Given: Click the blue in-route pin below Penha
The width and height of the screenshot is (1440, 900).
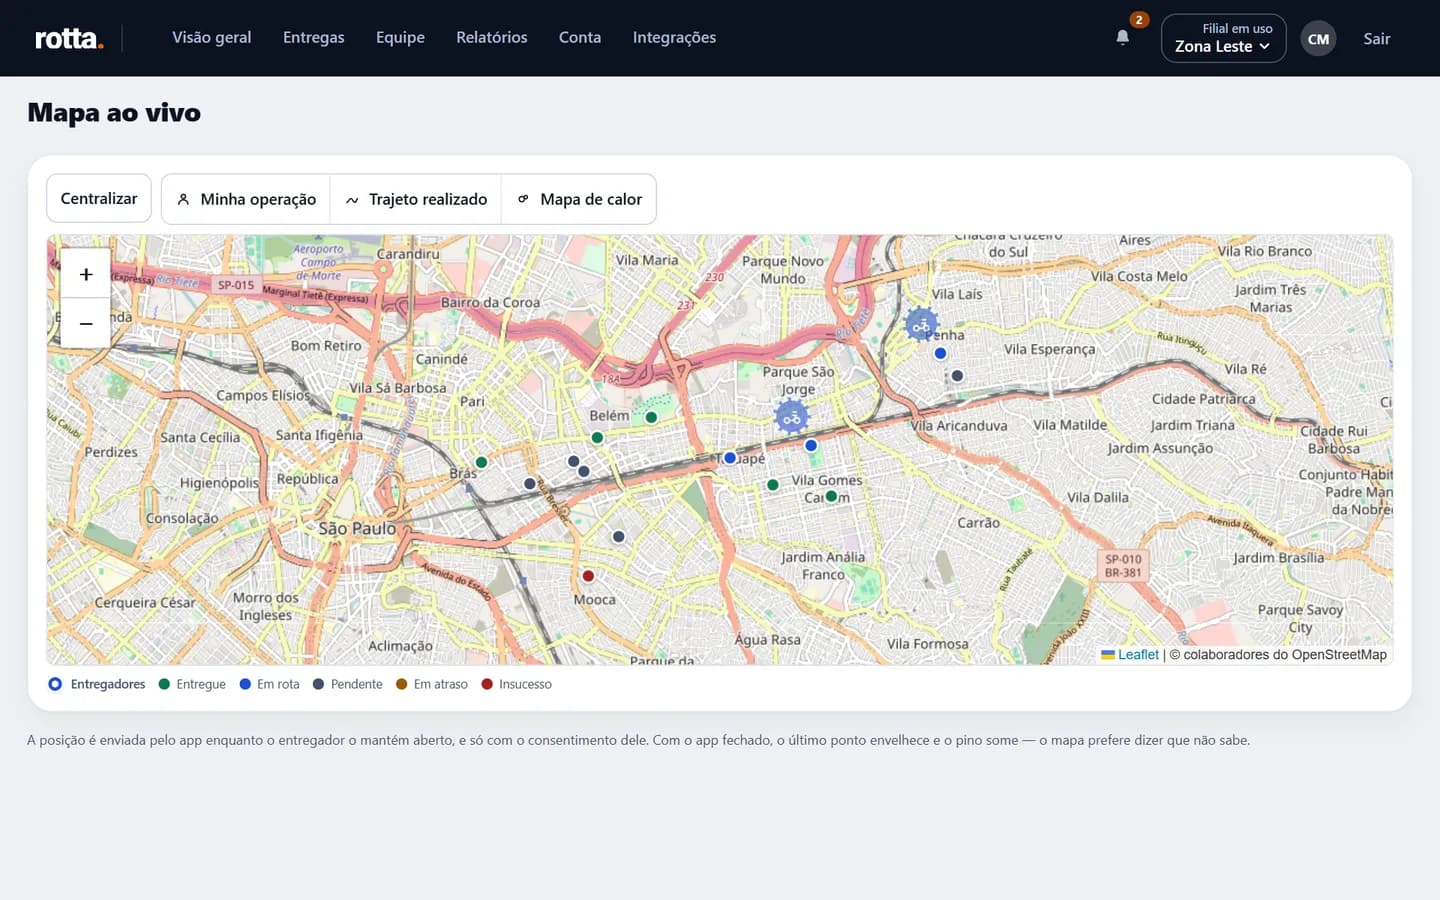Looking at the screenshot, I should click(940, 353).
